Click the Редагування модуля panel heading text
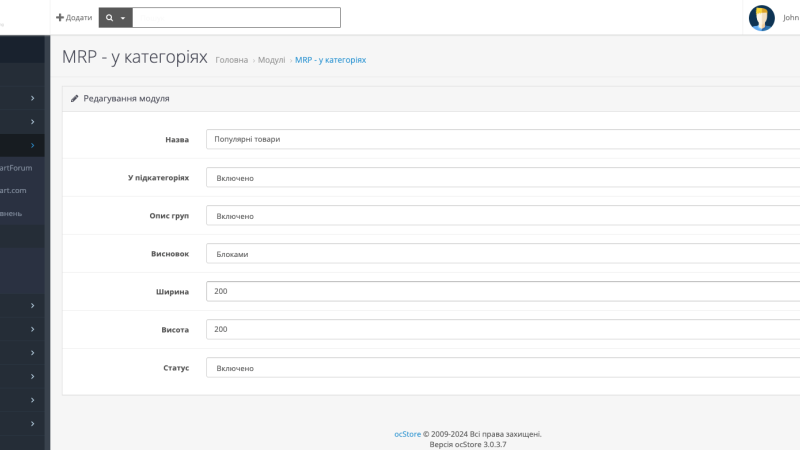Viewport: 800px width, 450px height. pos(127,98)
